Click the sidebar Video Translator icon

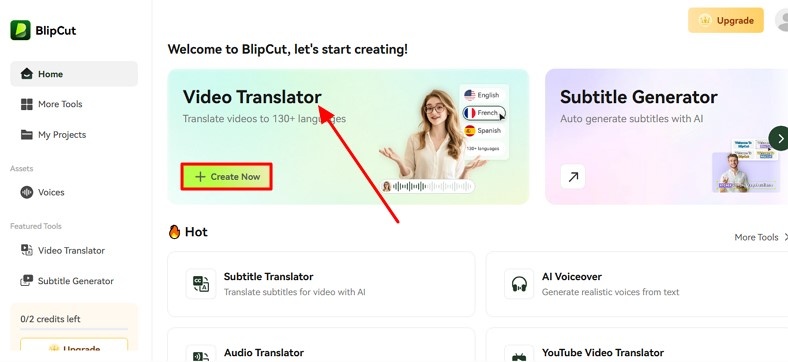coord(27,250)
